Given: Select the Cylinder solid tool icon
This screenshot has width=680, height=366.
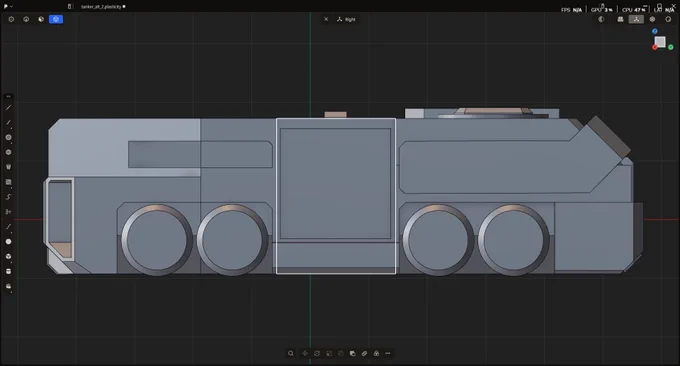Looking at the screenshot, I should pos(8,271).
